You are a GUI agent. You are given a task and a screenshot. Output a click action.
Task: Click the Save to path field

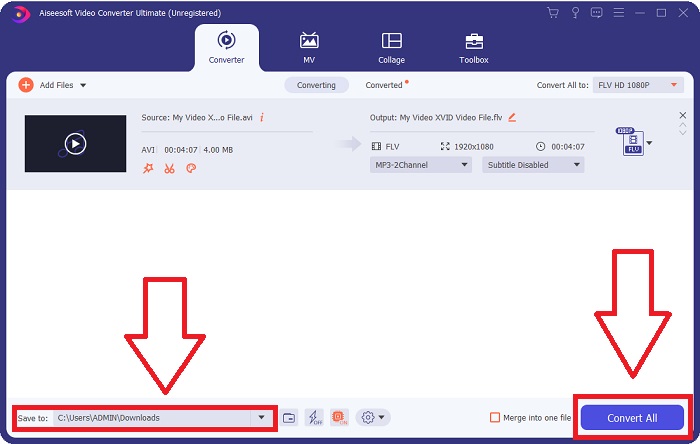click(152, 418)
